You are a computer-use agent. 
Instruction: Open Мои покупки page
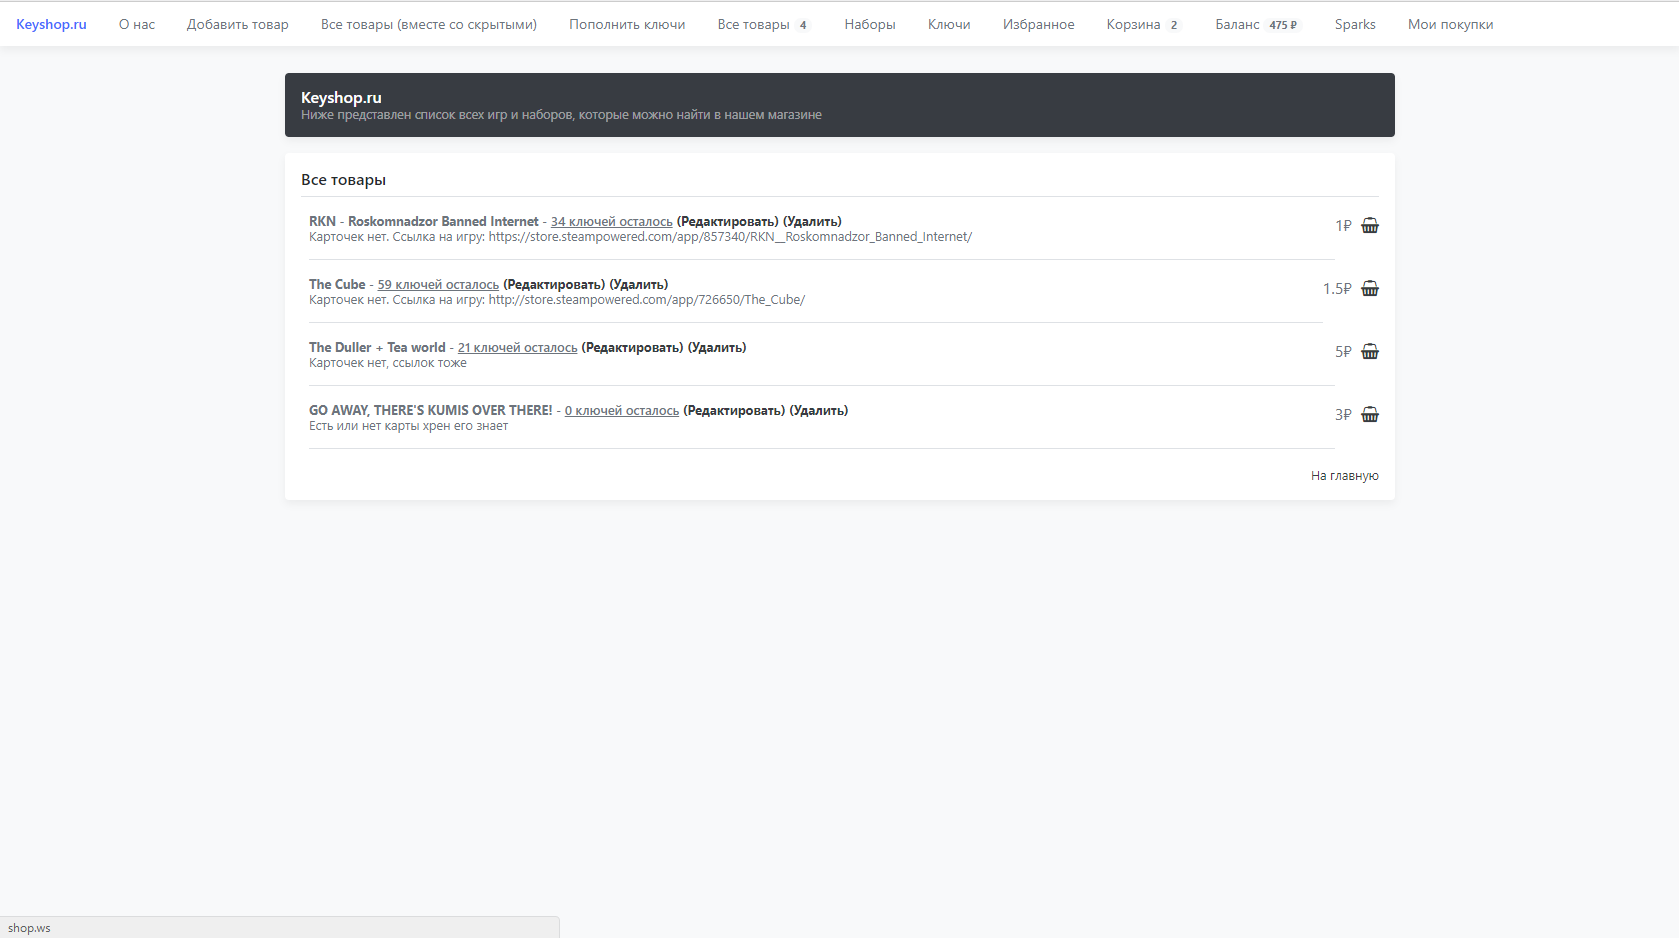[1449, 24]
